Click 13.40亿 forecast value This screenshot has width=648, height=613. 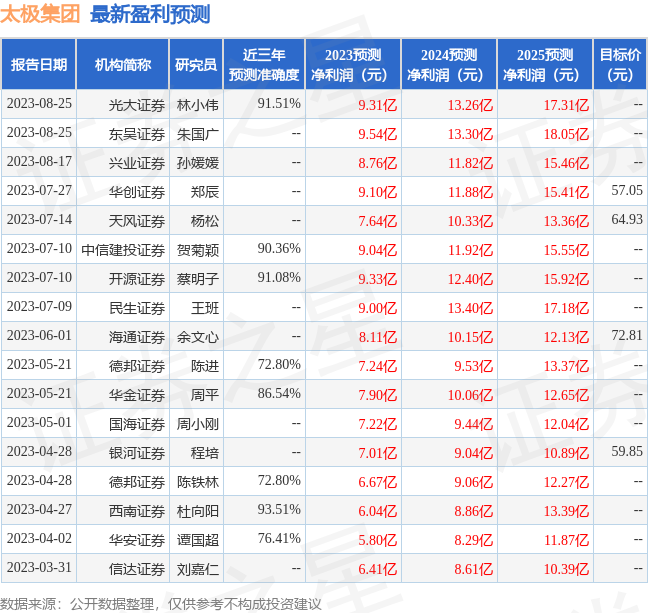point(470,308)
